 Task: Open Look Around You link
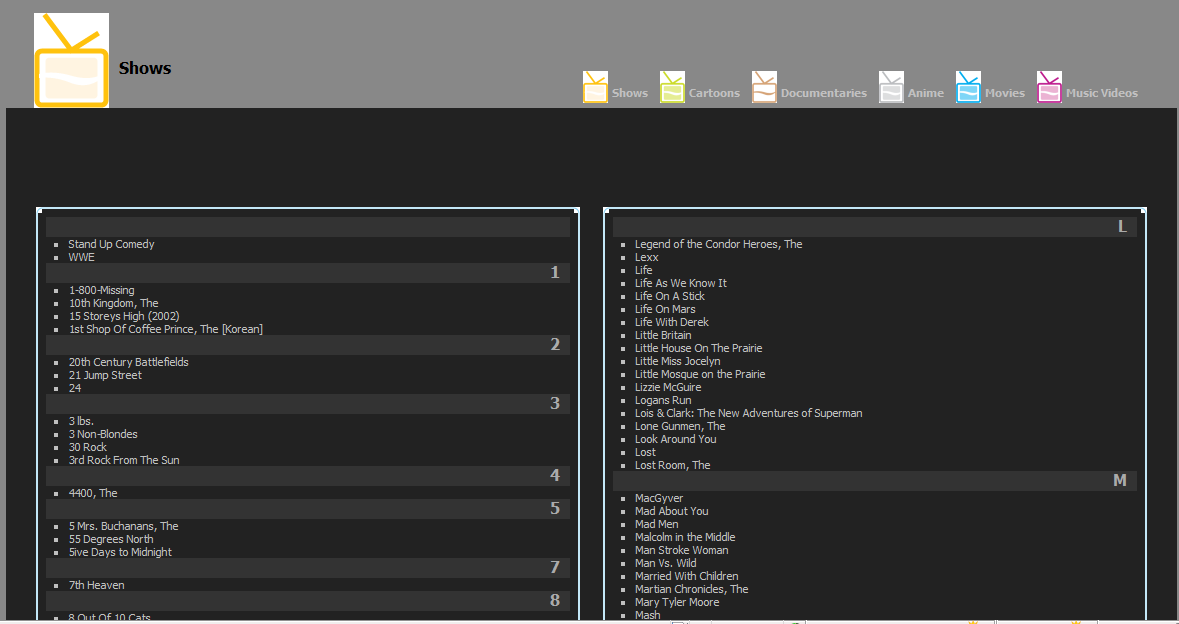[x=675, y=439]
